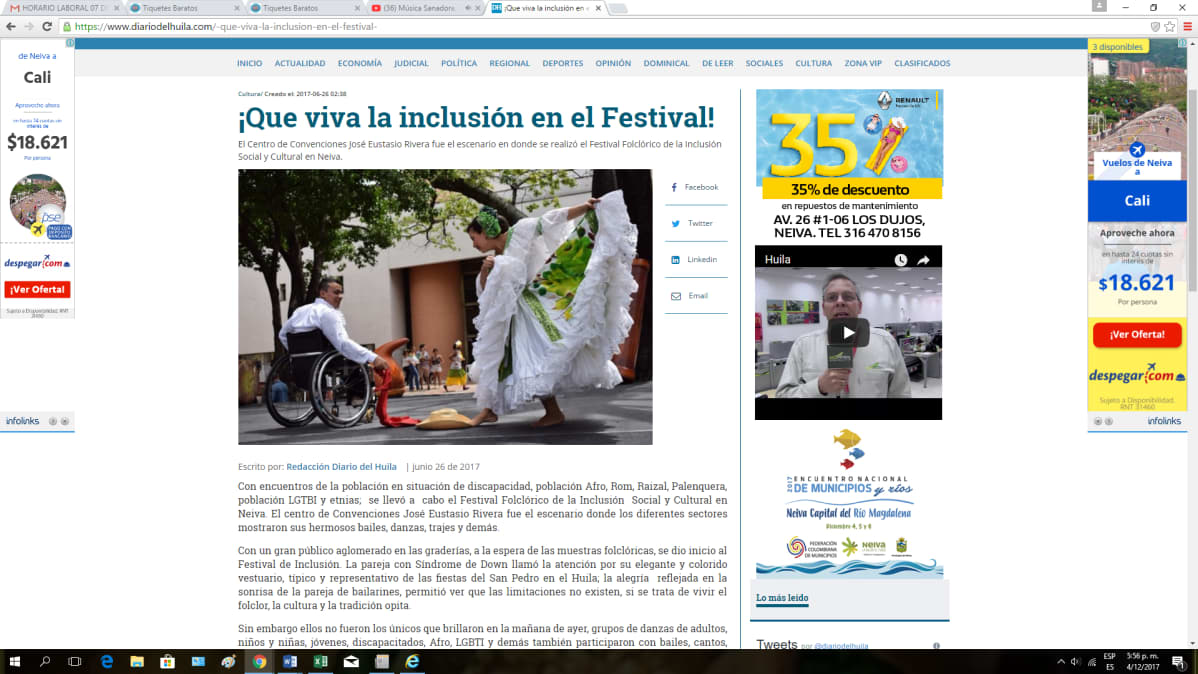This screenshot has height=674, width=1198.
Task: Reload the page with the refresh icon
Action: pyautogui.click(x=47, y=27)
